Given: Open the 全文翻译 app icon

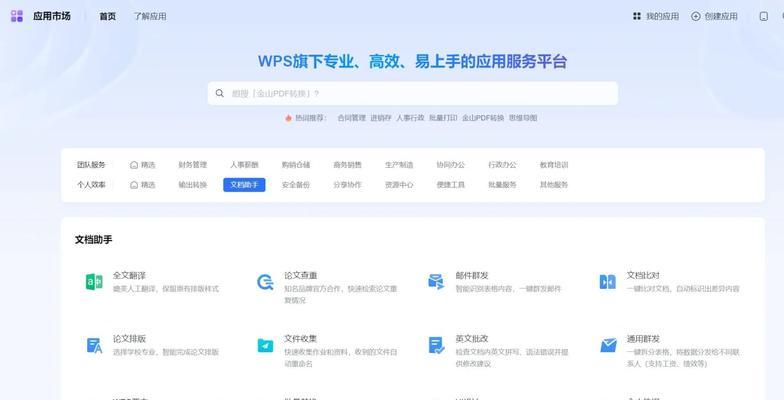Looking at the screenshot, I should pos(94,282).
